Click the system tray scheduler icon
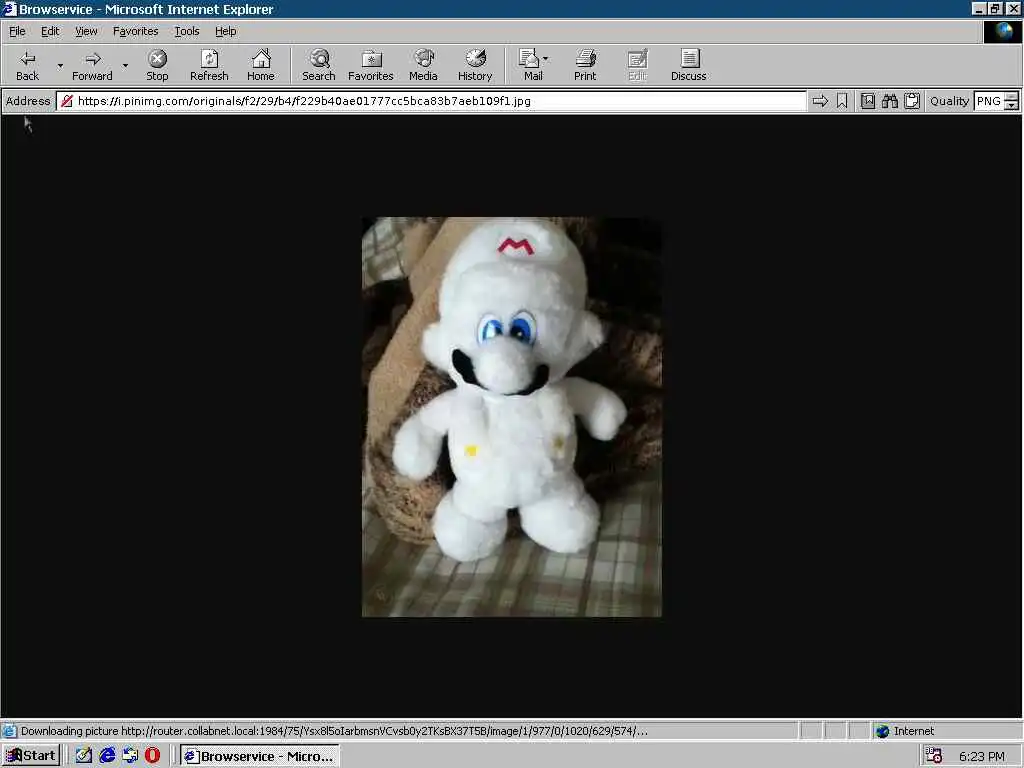The width and height of the screenshot is (1024, 768). [x=934, y=756]
